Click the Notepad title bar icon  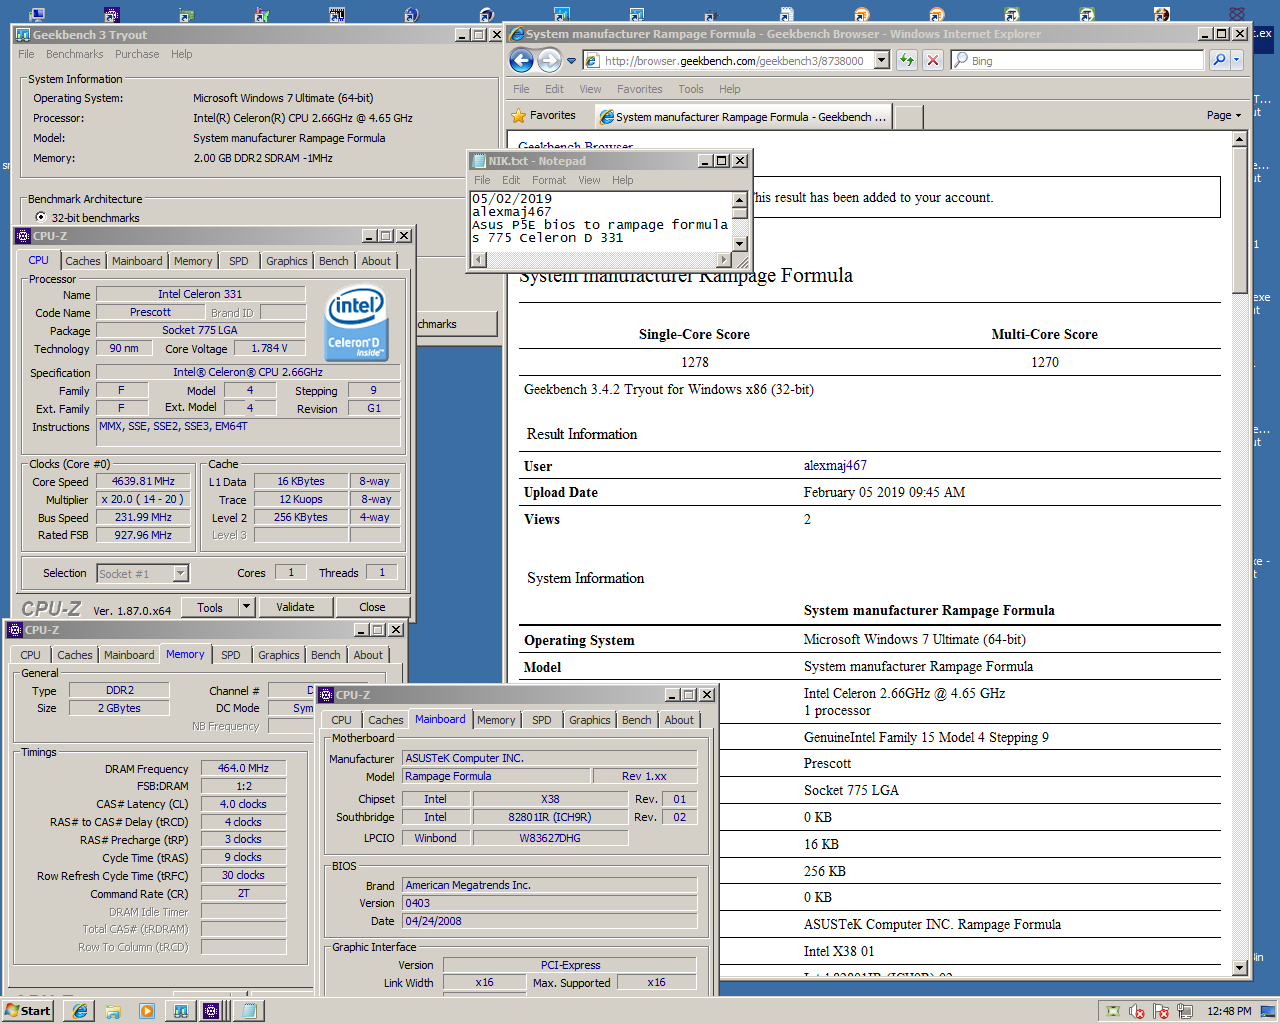click(x=479, y=160)
